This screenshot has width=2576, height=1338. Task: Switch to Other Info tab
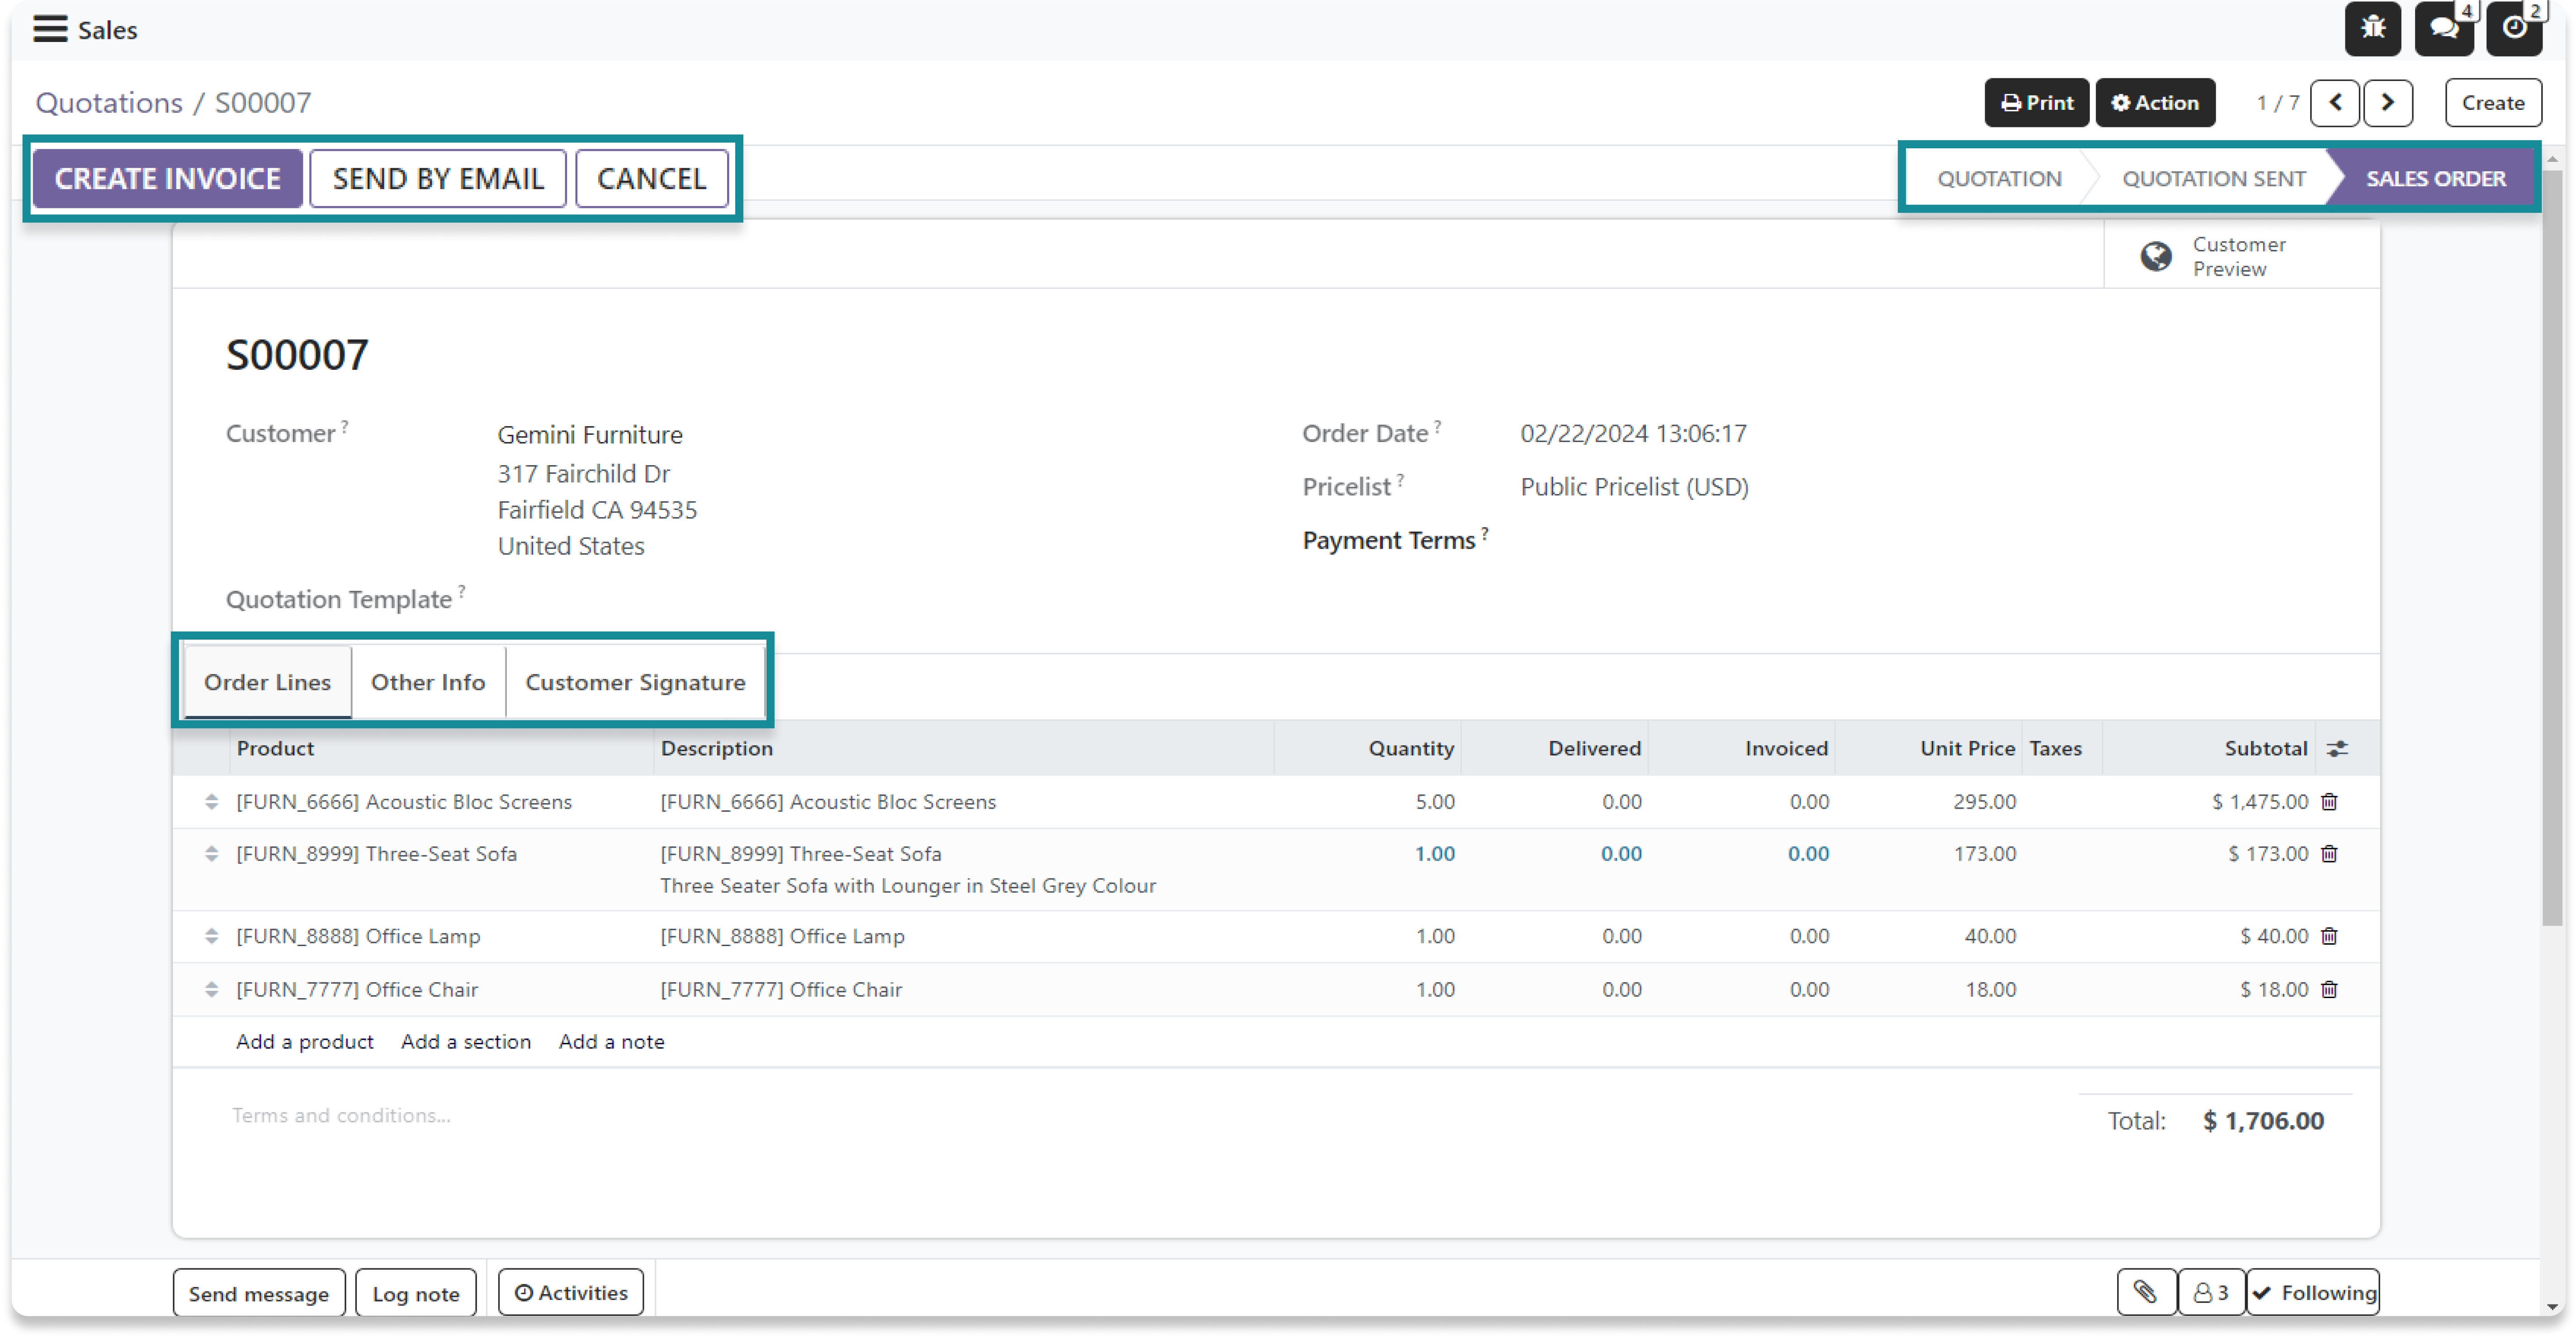click(428, 682)
